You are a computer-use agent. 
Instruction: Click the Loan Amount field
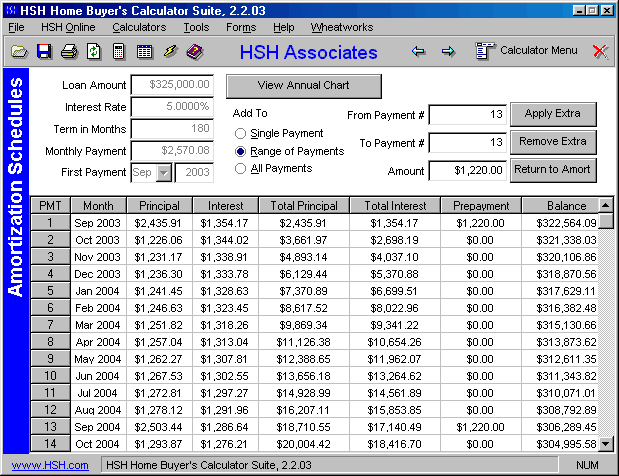(172, 84)
